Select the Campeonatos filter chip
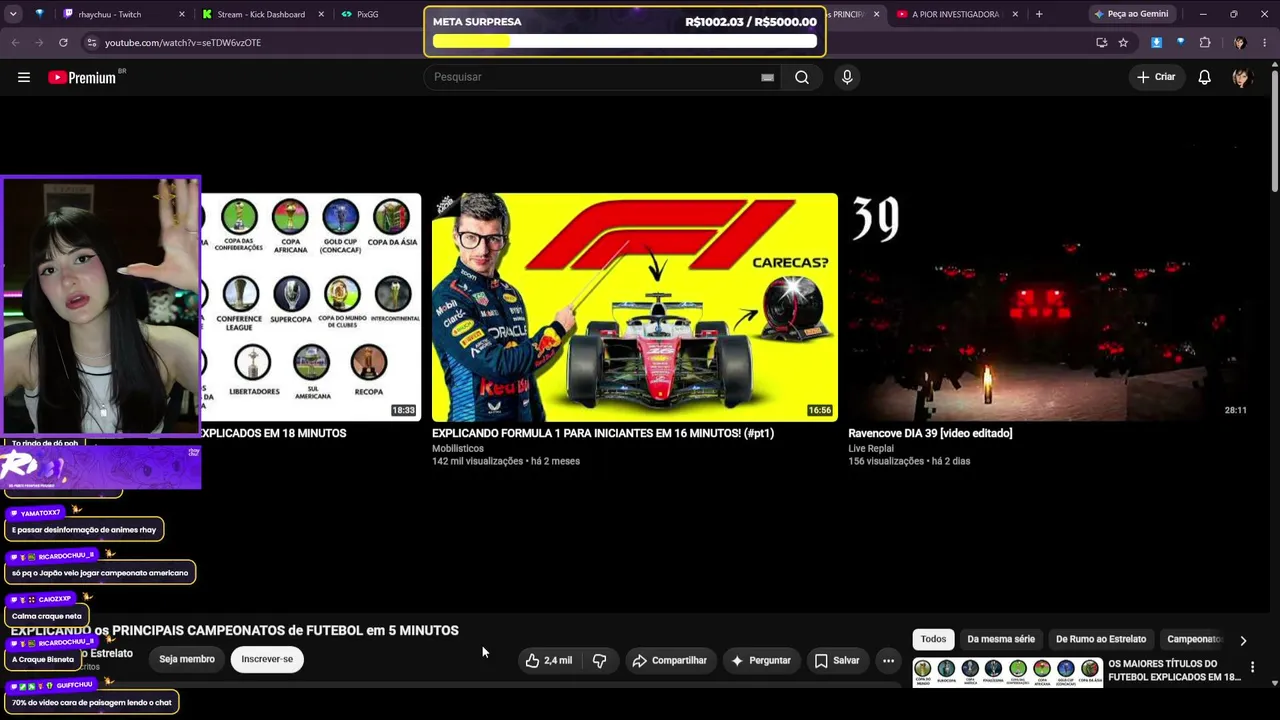 coord(1194,639)
